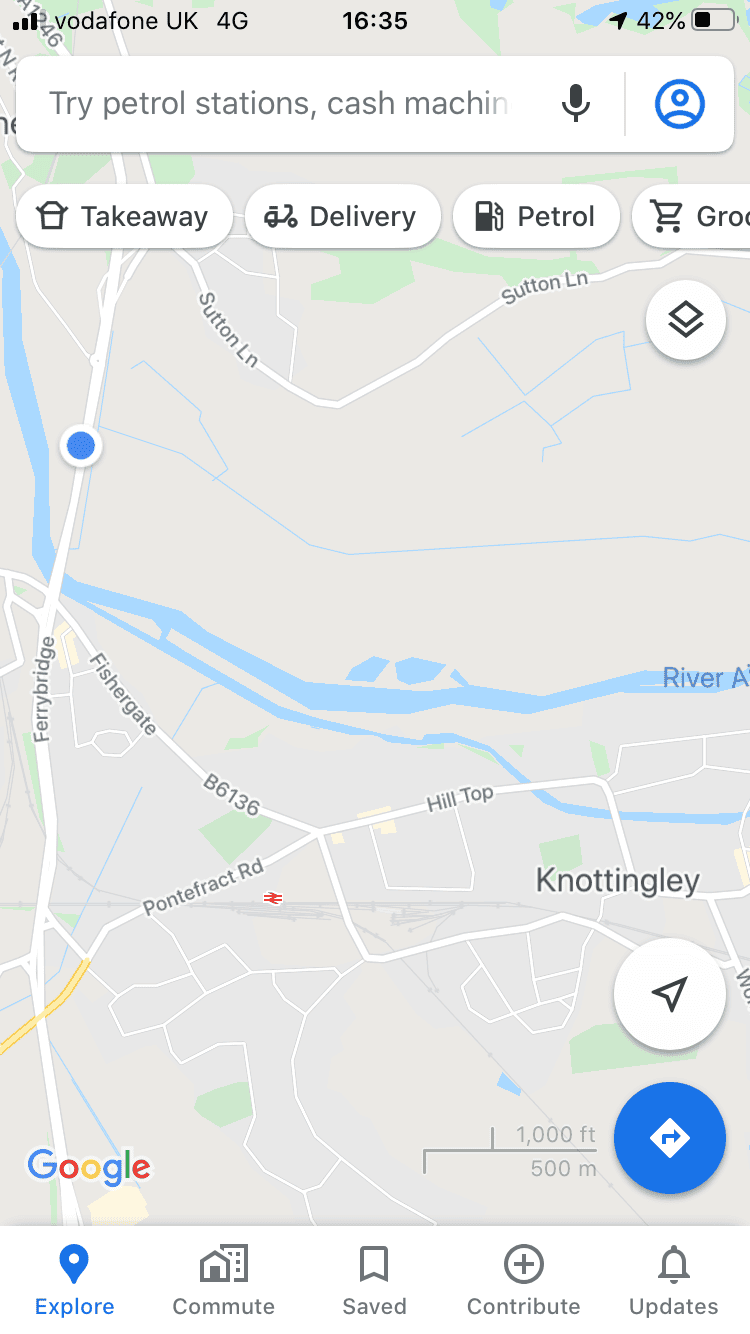Open the account profile icon
Viewport: 750px width, 1334px height.
(680, 104)
